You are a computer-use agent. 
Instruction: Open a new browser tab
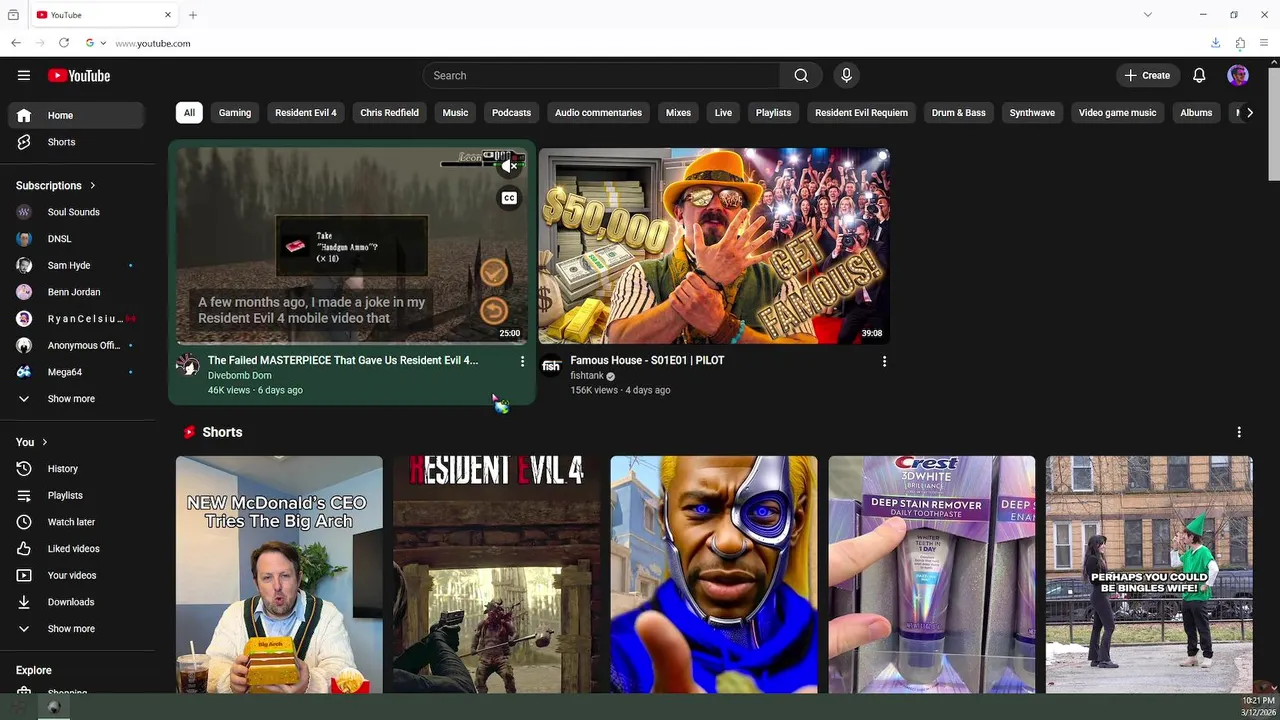(193, 15)
